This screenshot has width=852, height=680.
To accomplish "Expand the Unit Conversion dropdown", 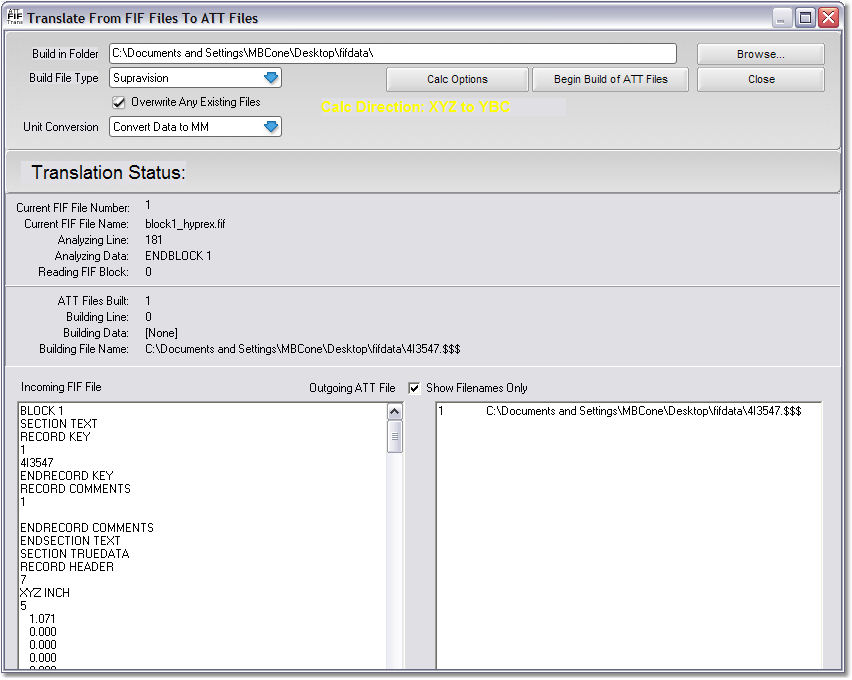I will tap(270, 127).
